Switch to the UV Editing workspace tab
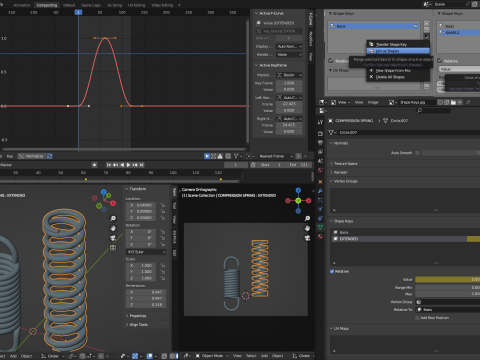Screen dimensions: 480x360 click(x=136, y=5)
